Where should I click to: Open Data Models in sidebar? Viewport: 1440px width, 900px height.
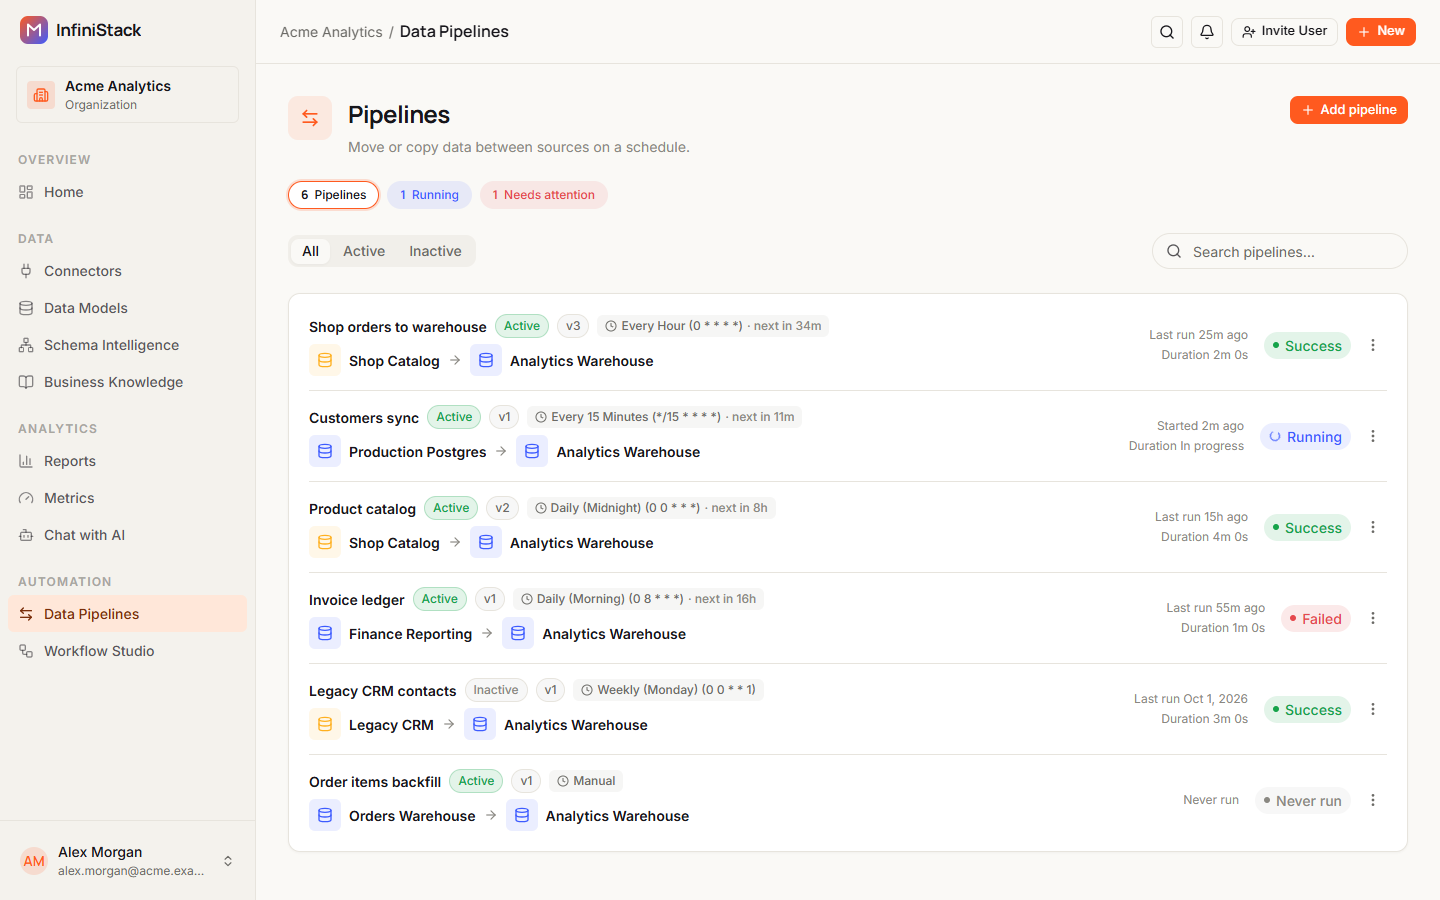click(127, 308)
